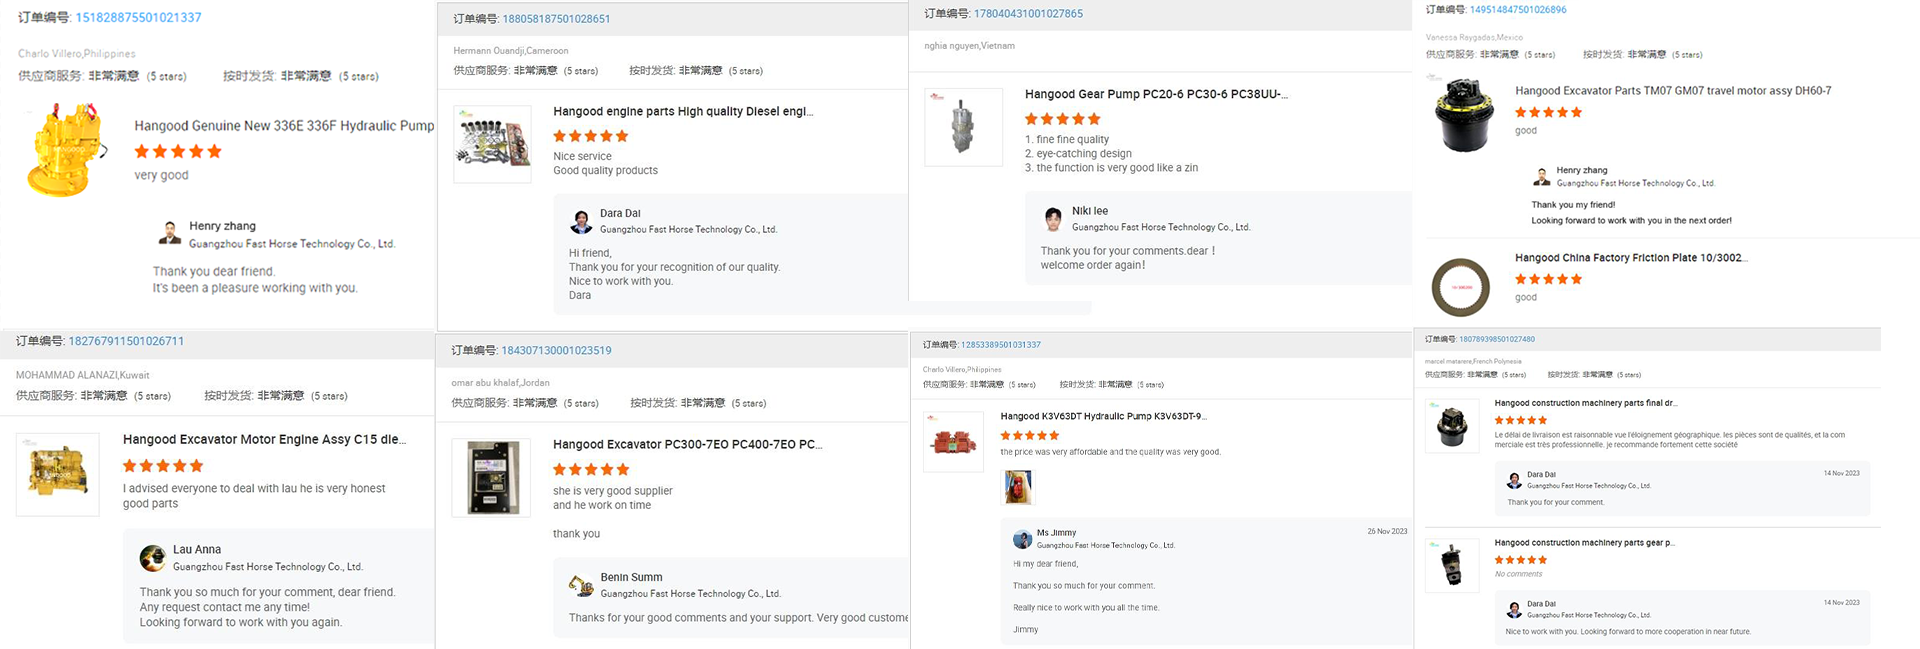Open order number 182767911501026711
Viewport: 1920px width, 649px height.
[126, 341]
